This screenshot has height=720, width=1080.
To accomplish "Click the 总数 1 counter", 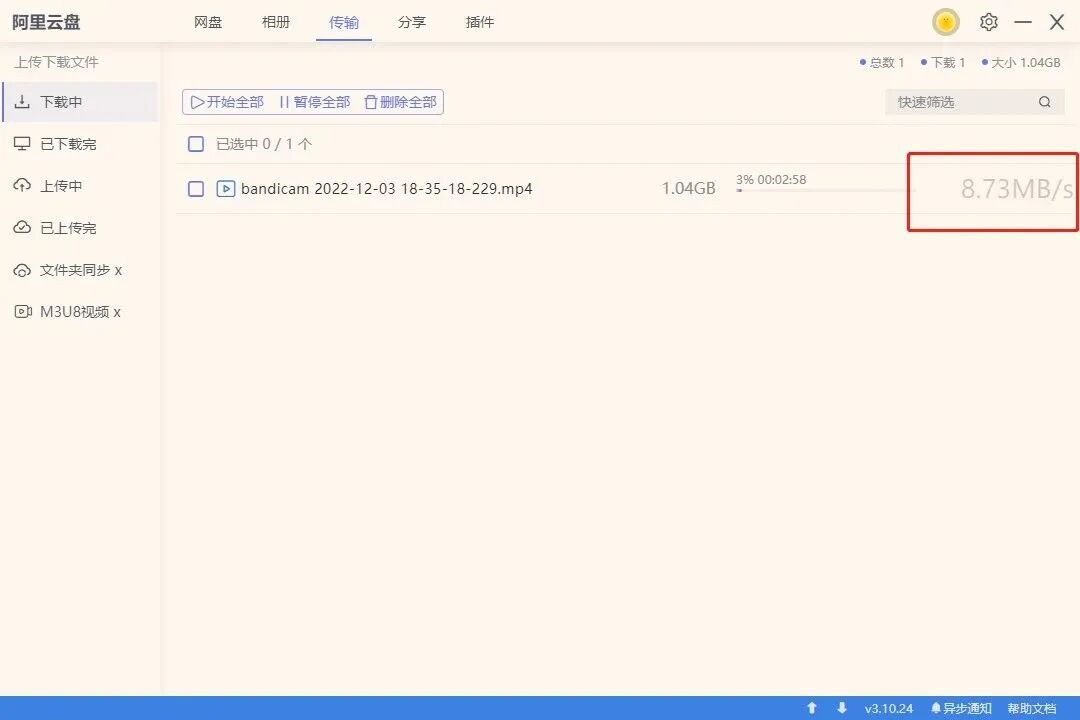I will 882,63.
